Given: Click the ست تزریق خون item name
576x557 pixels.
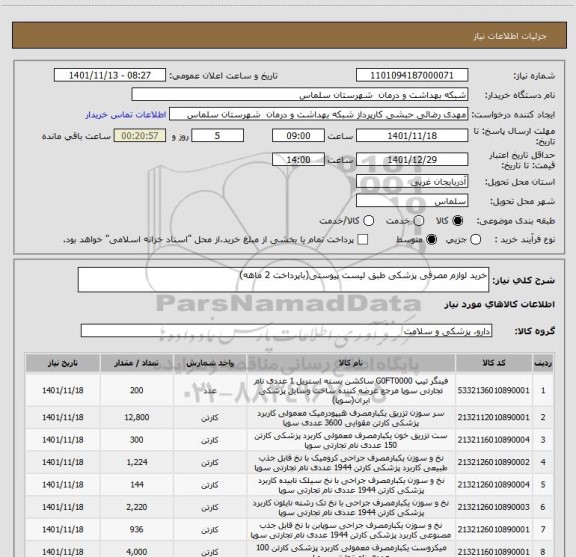Looking at the screenshot, I should pos(351,440).
